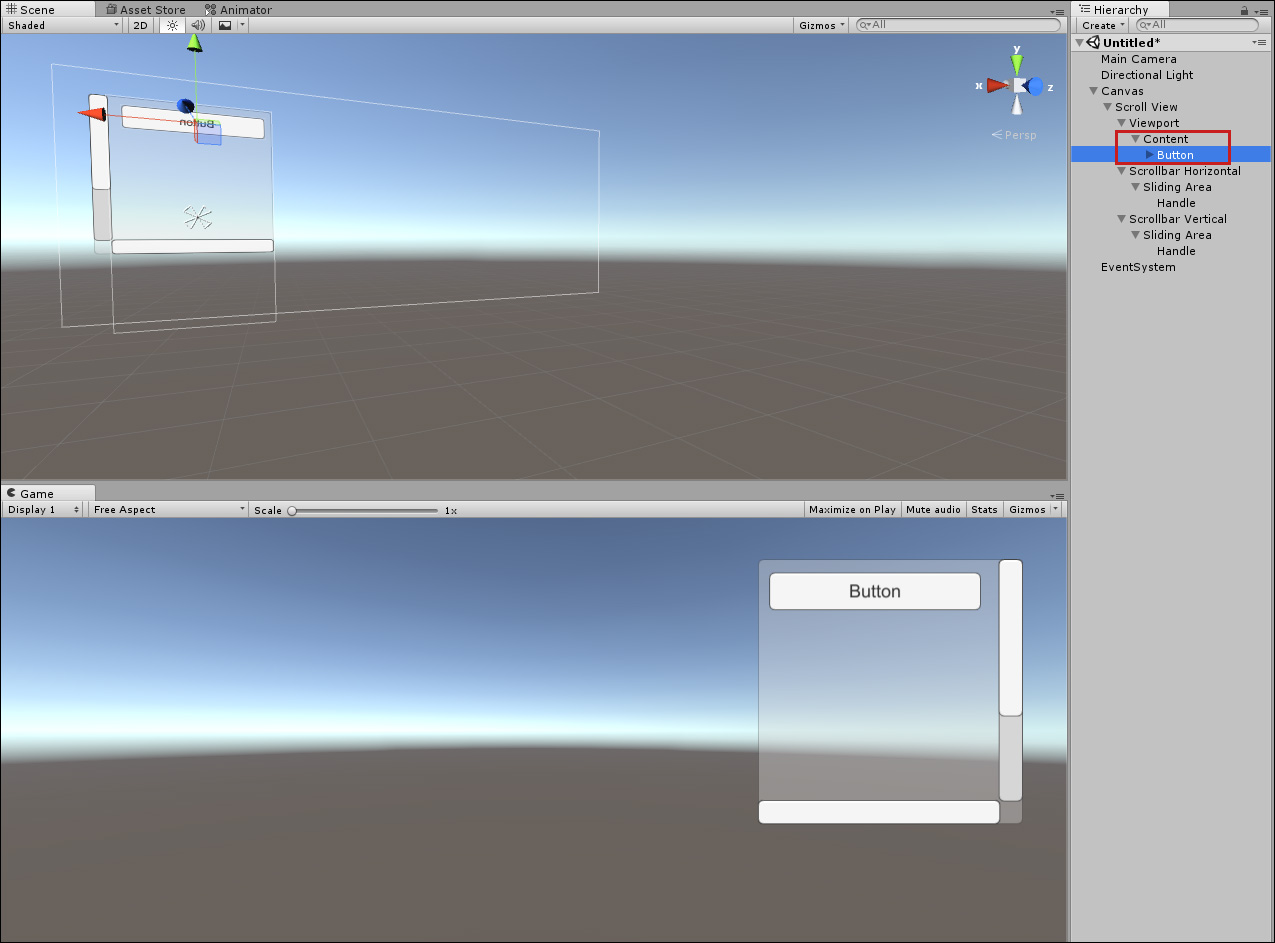The width and height of the screenshot is (1275, 943).
Task: Open the Untitled* scene options menu
Action: [1261, 43]
